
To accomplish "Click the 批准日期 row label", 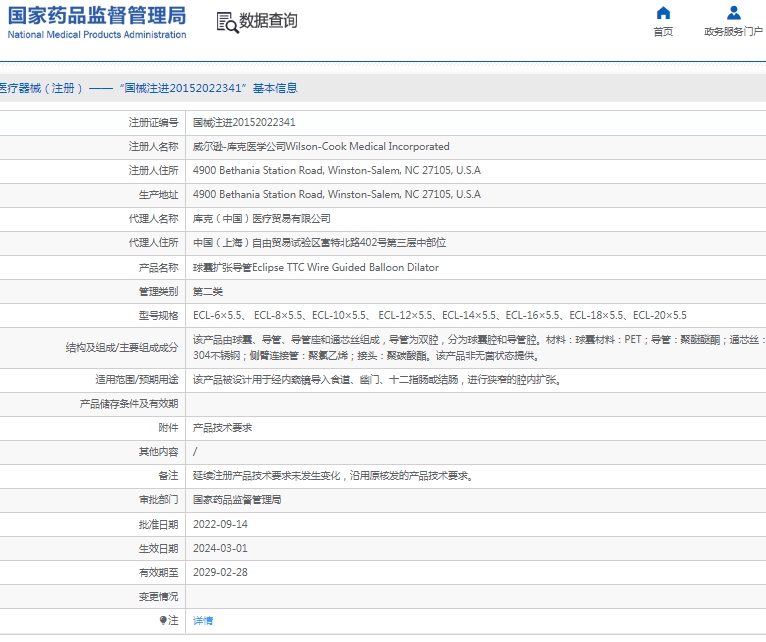I will (x=158, y=524).
